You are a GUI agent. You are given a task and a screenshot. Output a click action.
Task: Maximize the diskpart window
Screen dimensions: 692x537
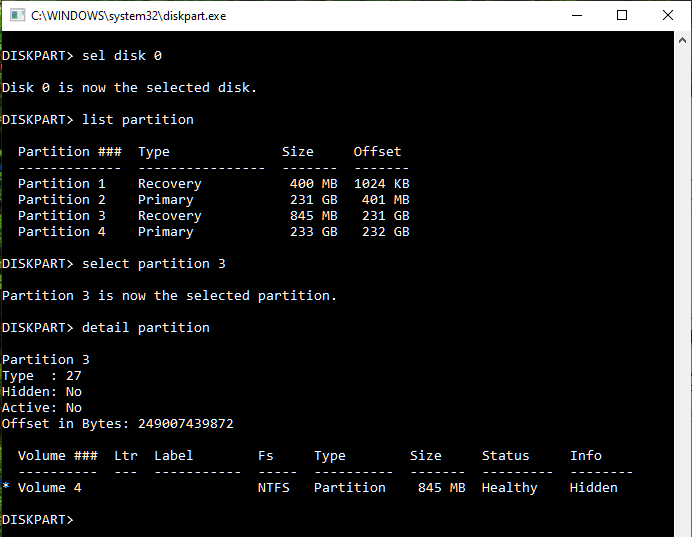622,15
